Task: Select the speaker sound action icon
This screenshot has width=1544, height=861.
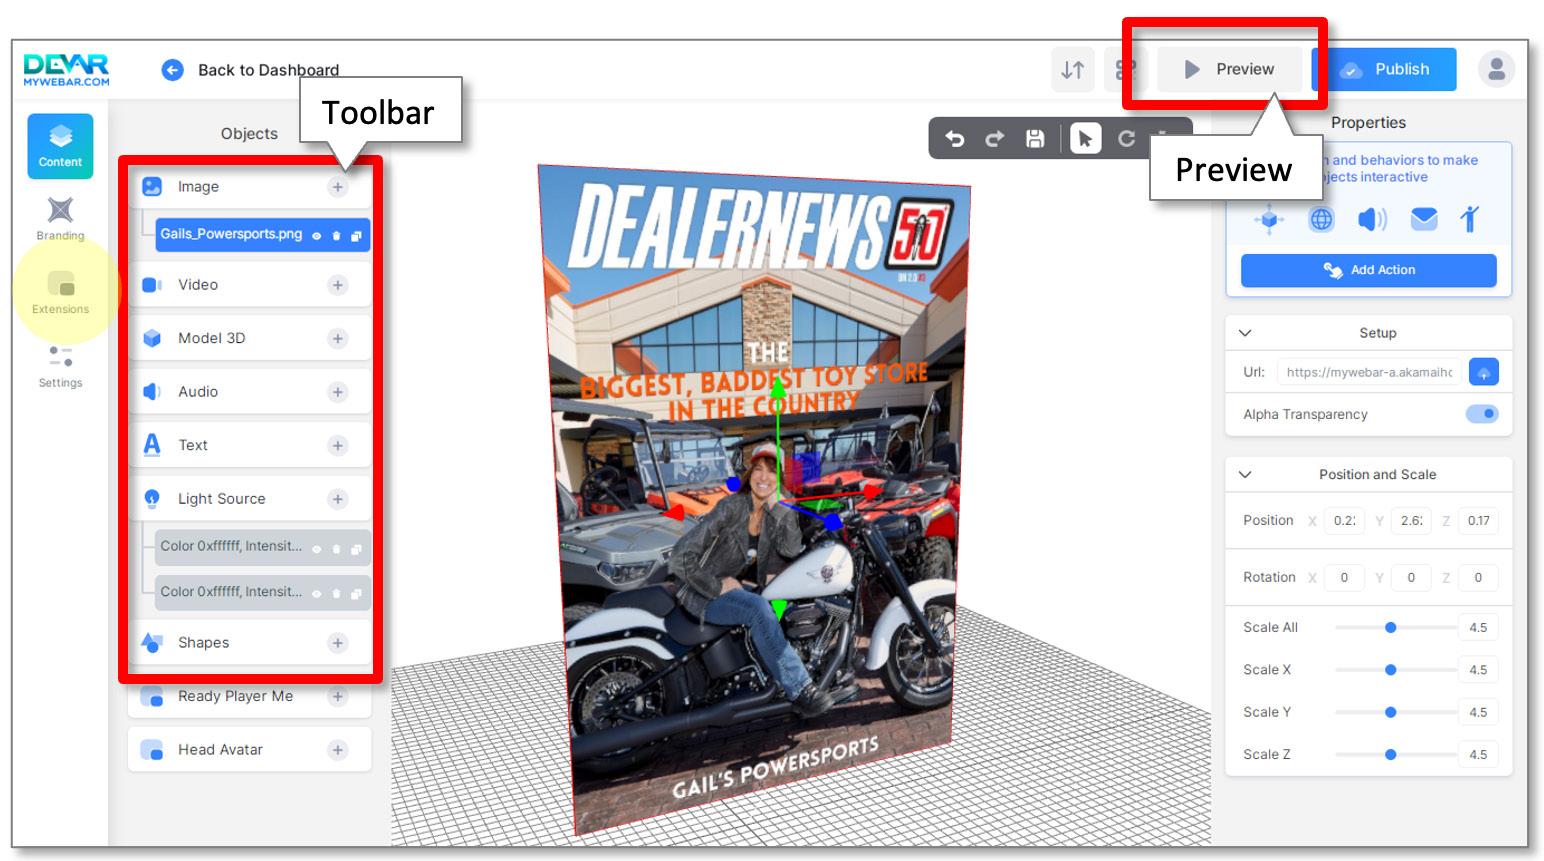Action: [x=1372, y=219]
